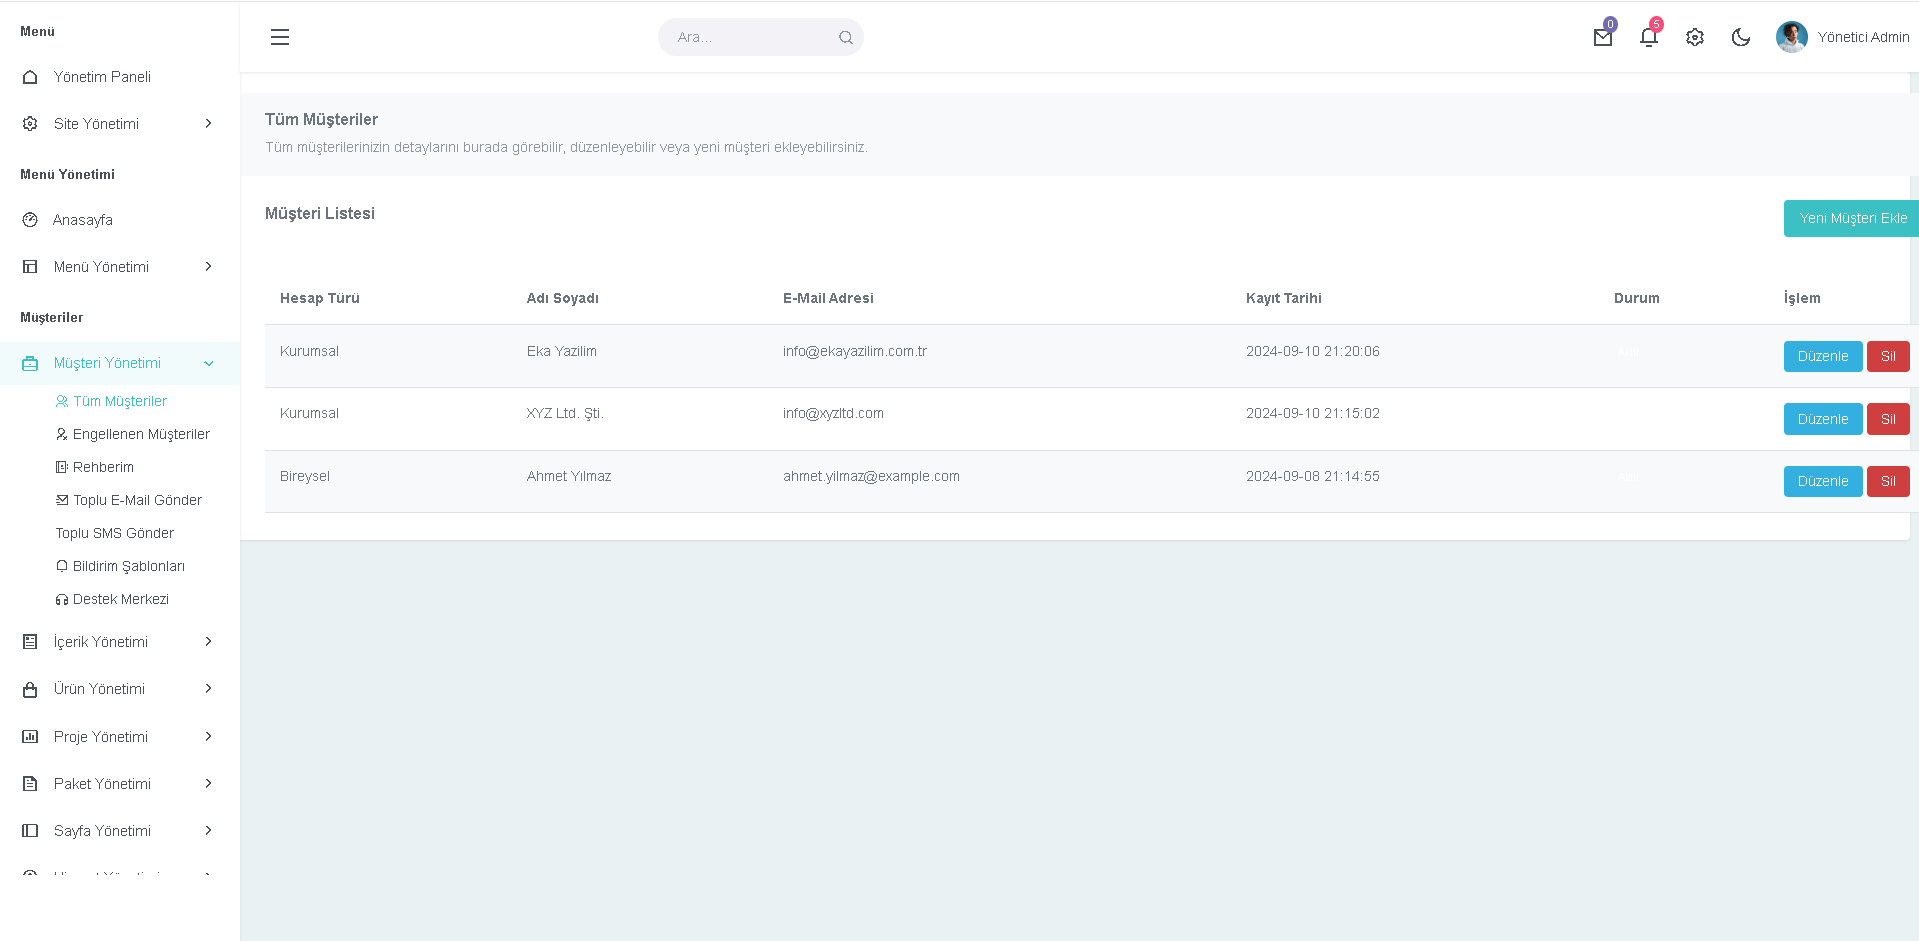Expand Paket Yönetimi chevron
This screenshot has height=941, width=1919.
click(x=208, y=784)
